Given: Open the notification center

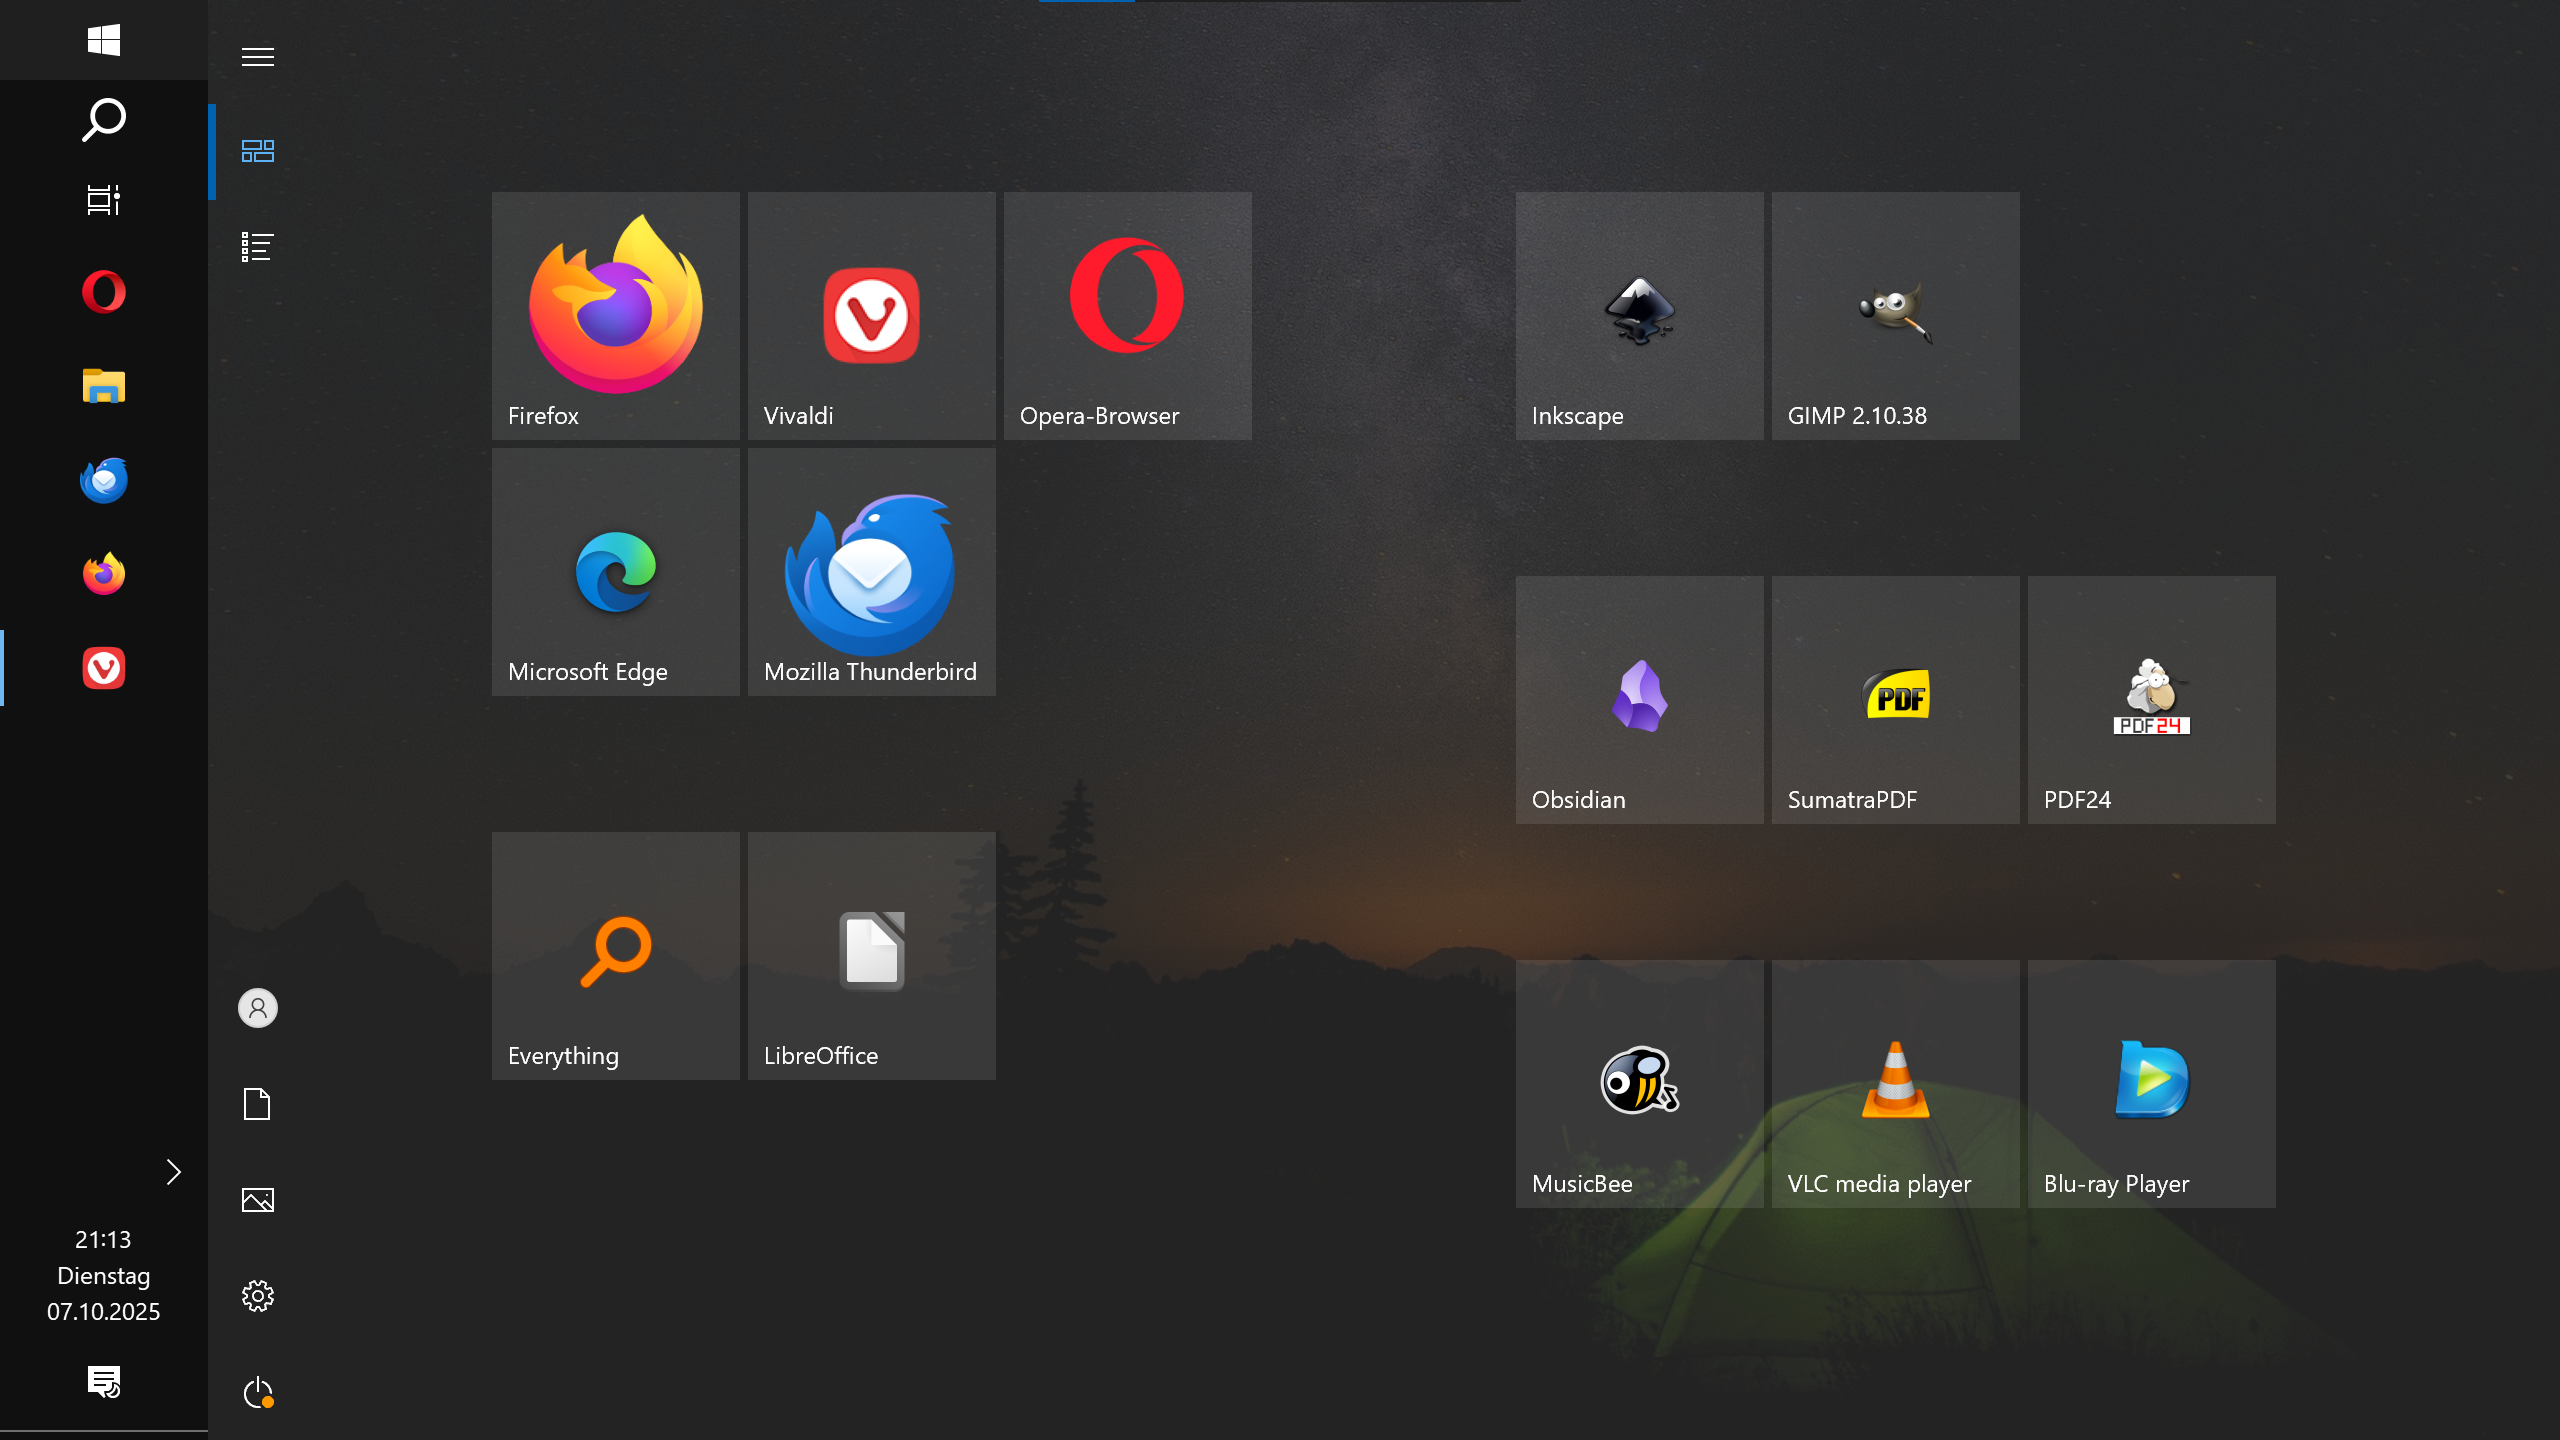Looking at the screenshot, I should coord(103,1383).
